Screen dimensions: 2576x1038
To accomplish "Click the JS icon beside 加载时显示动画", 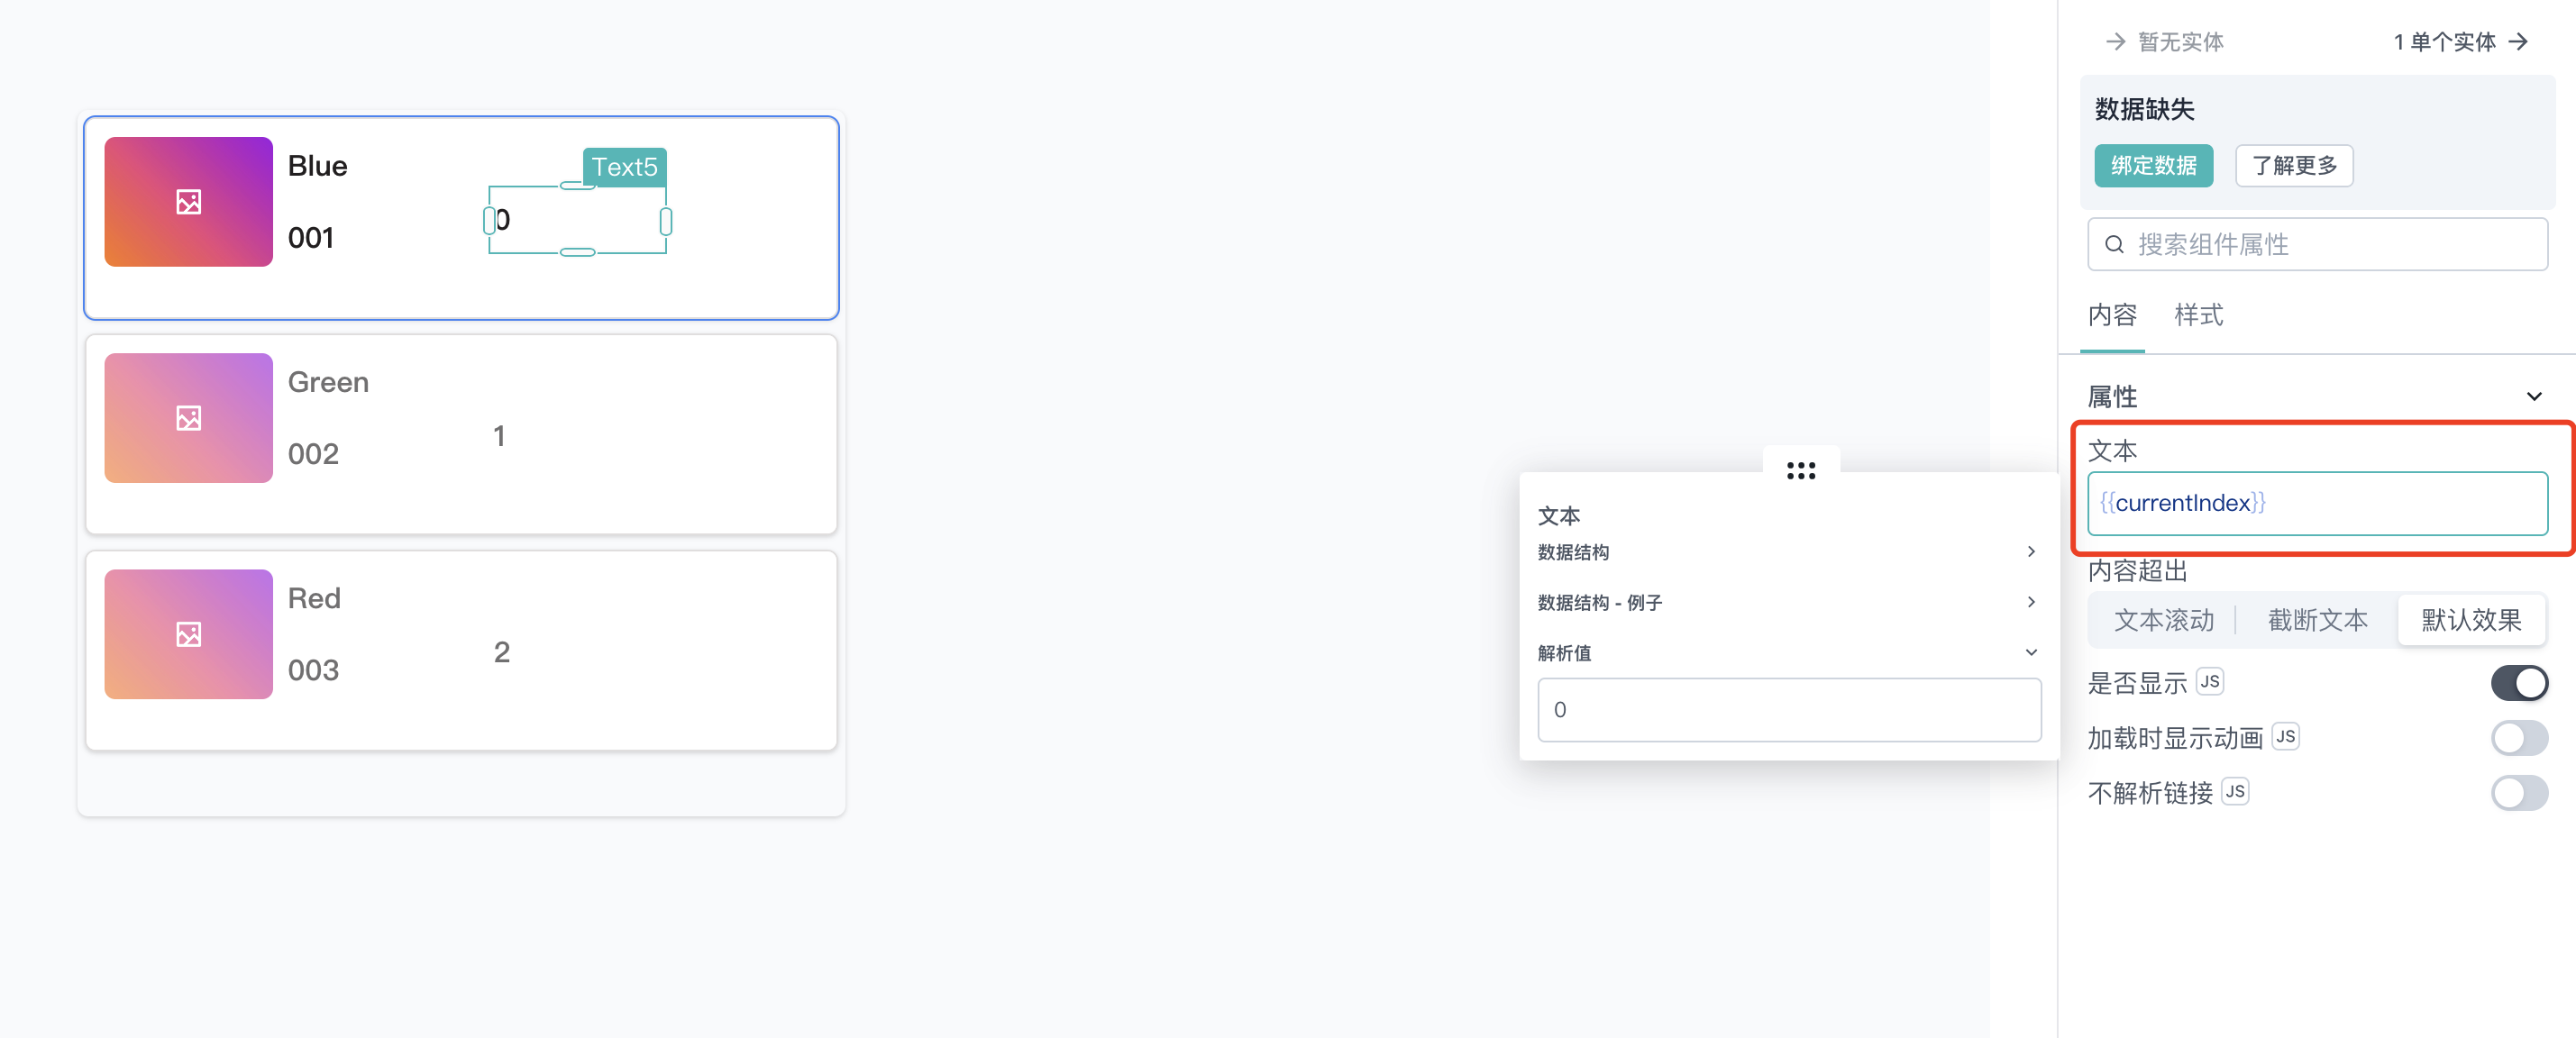I will pos(2285,737).
